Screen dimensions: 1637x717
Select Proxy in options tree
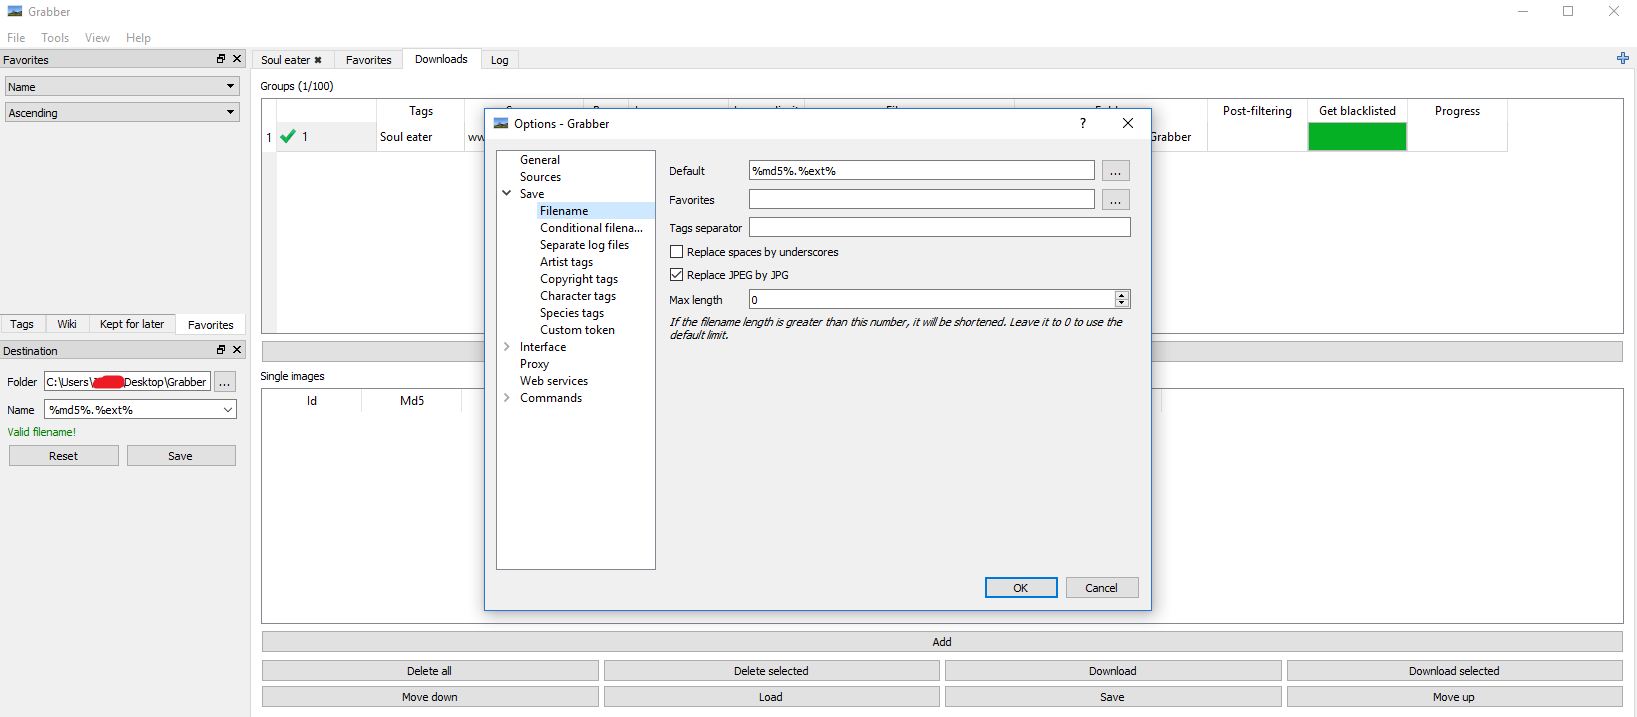click(x=534, y=364)
